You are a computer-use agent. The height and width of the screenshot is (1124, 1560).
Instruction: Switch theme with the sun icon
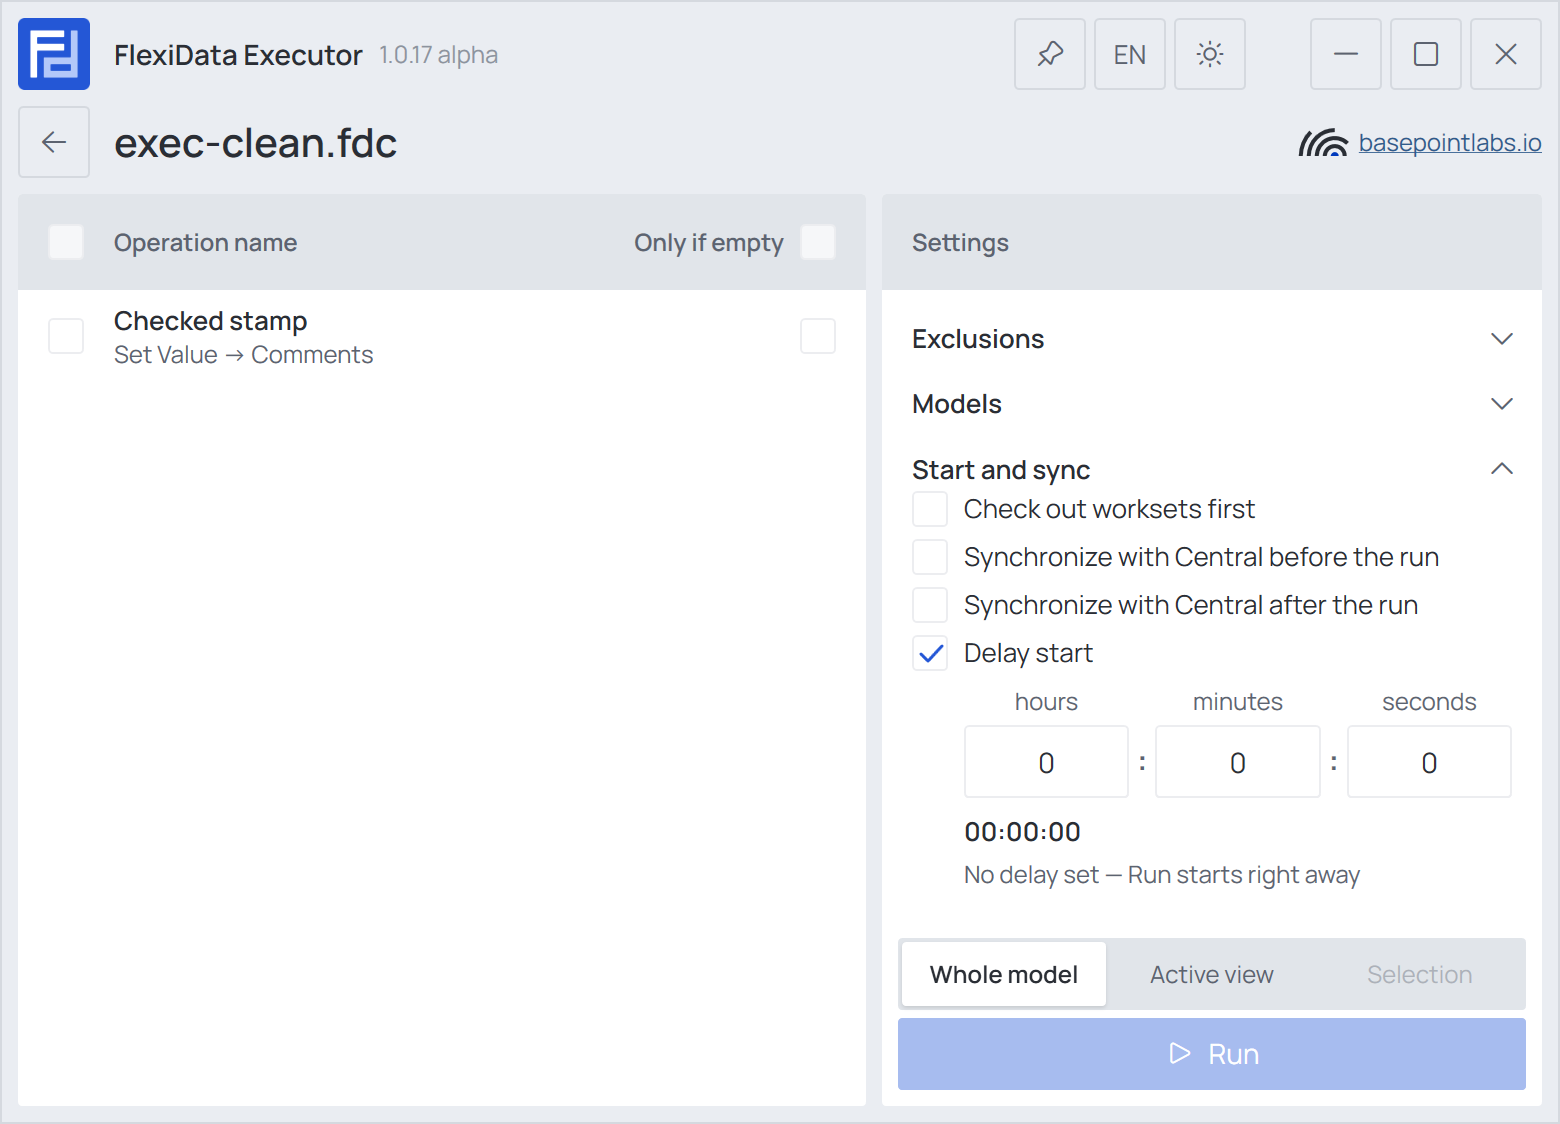point(1210,54)
